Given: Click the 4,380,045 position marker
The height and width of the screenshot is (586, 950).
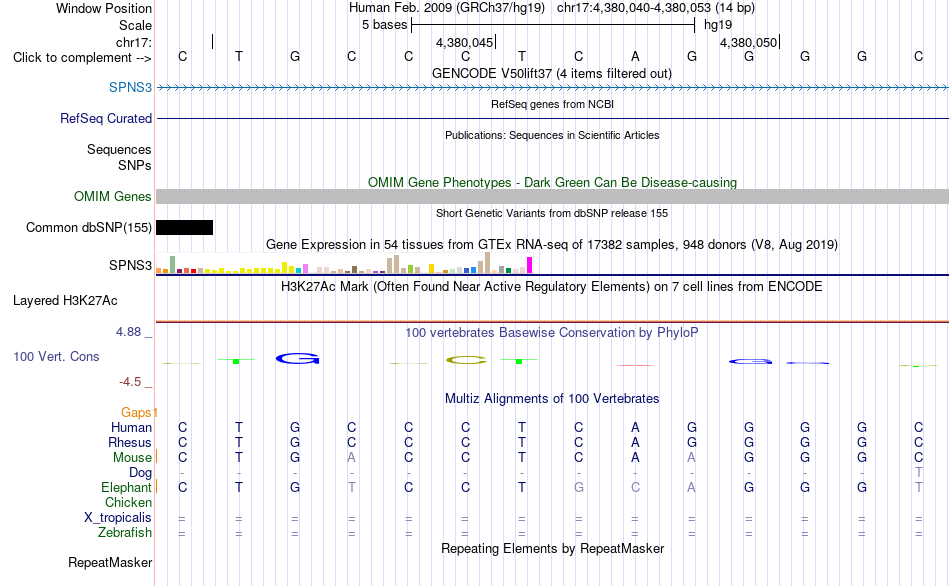Looking at the screenshot, I should 465,42.
